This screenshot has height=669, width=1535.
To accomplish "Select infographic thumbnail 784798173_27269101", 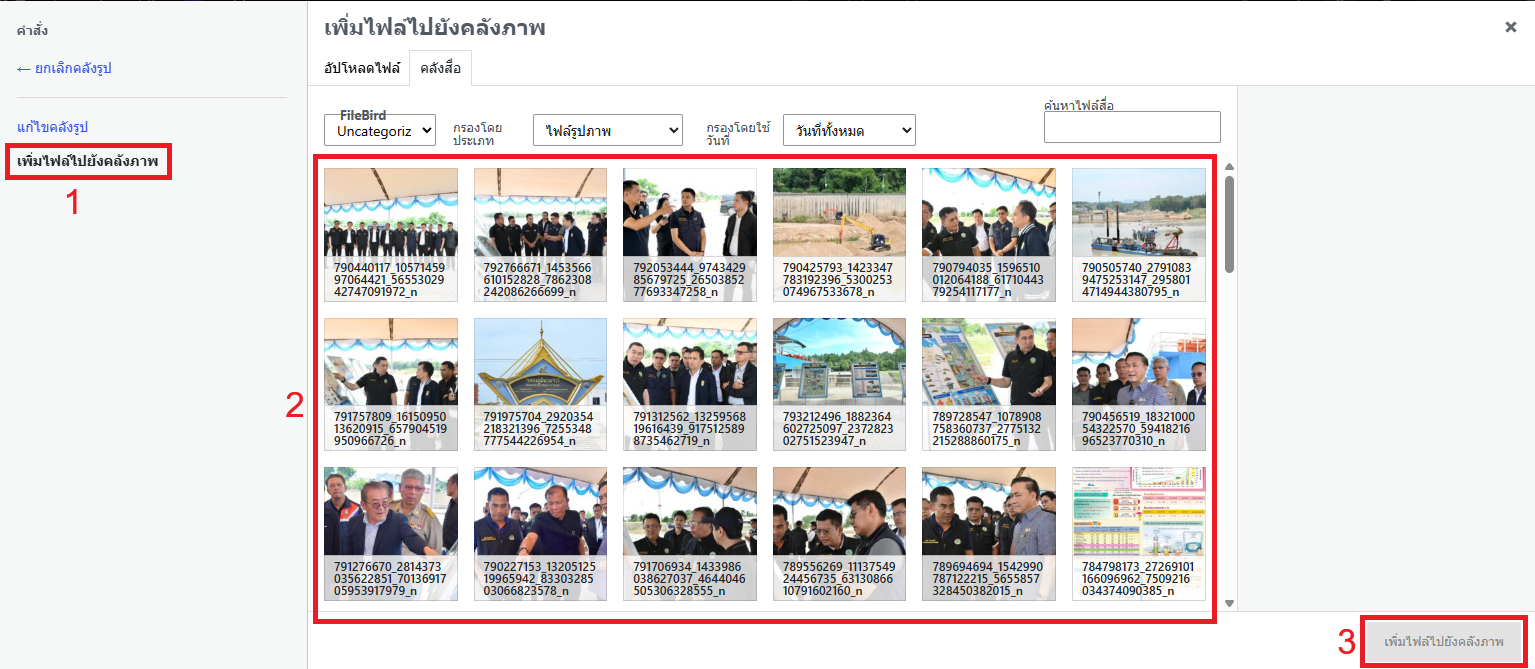I will tap(1139, 534).
